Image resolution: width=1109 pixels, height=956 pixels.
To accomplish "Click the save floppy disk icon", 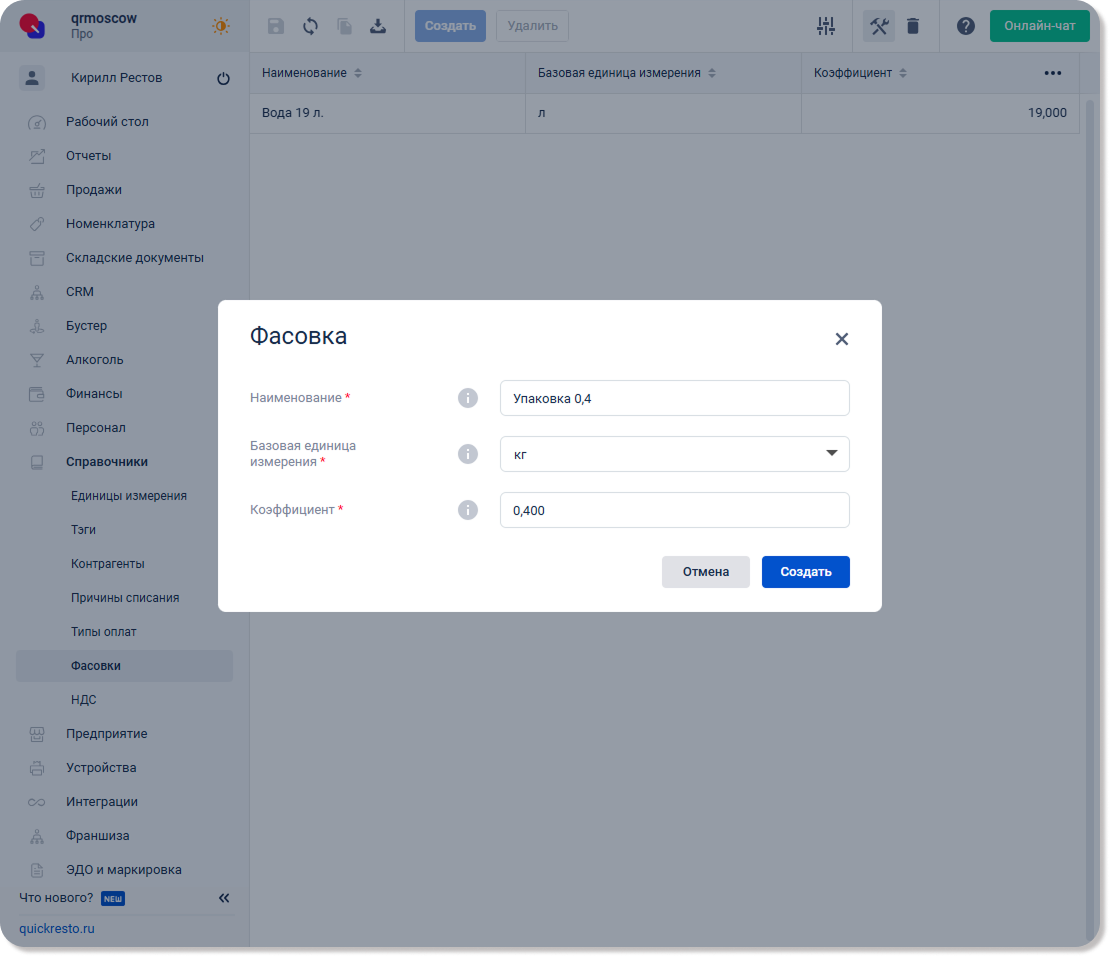I will click(x=276, y=27).
